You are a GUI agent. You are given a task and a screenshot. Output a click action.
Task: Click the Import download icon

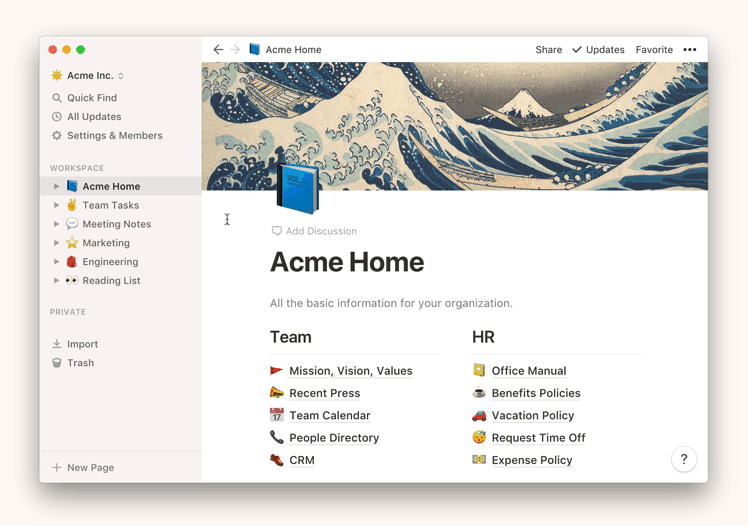tap(57, 344)
